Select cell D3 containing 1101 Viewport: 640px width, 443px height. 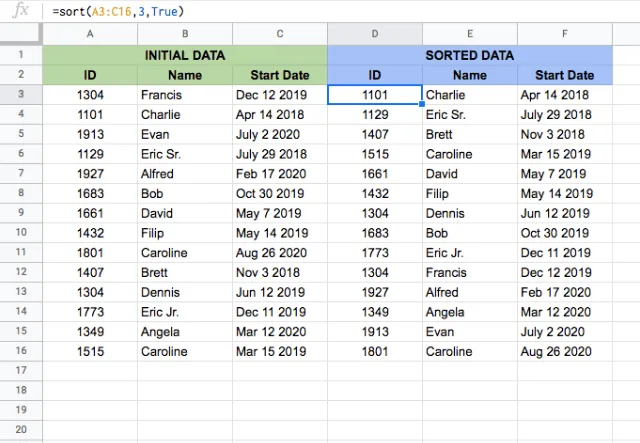tap(375, 95)
